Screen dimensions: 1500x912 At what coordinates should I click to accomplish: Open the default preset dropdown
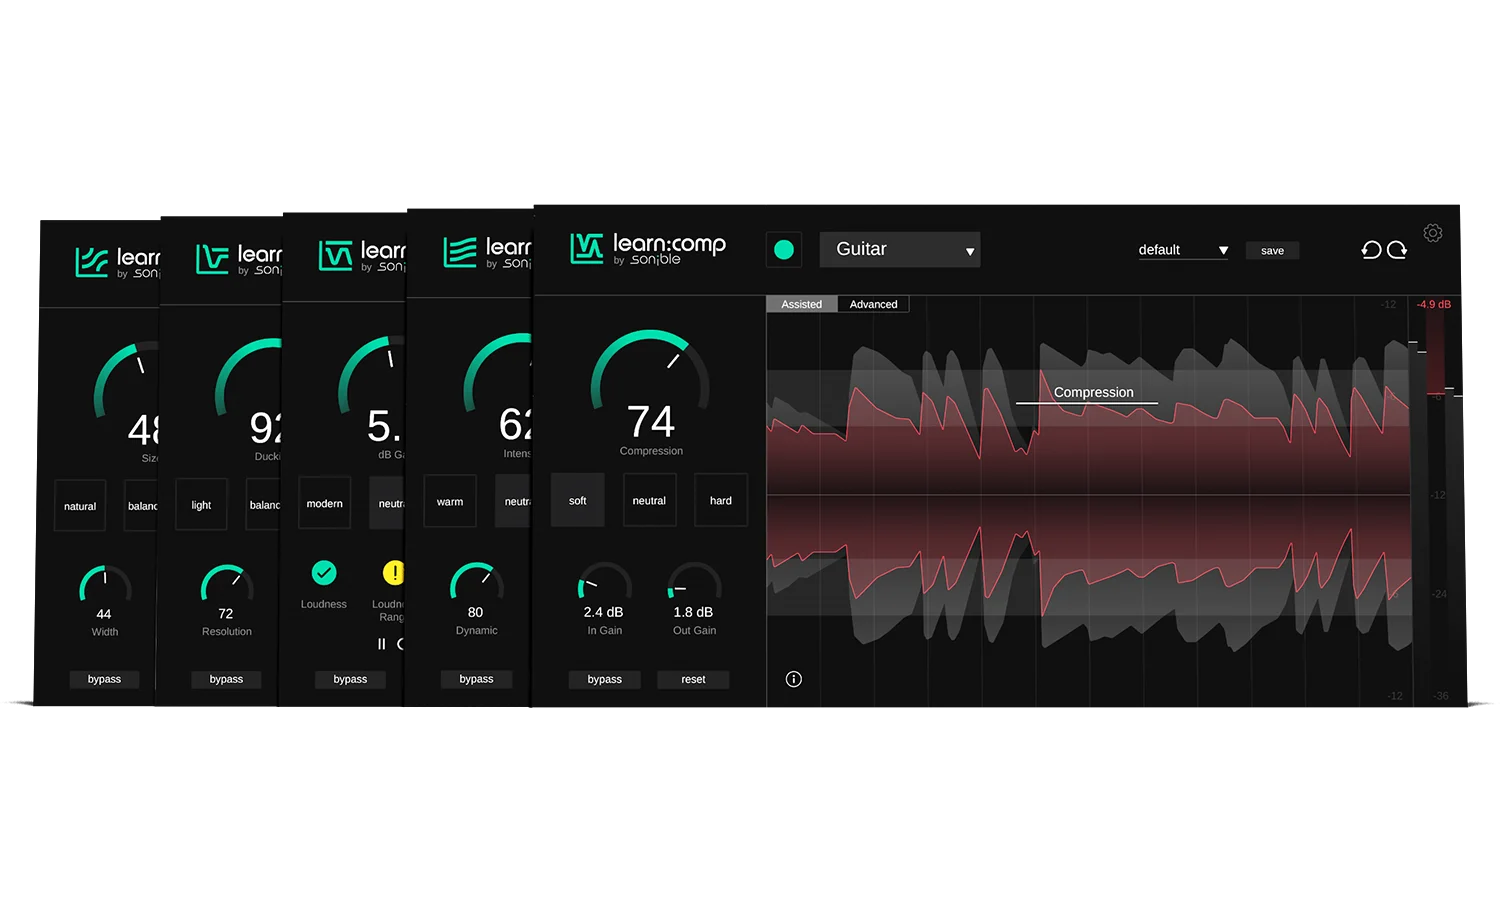(1183, 250)
